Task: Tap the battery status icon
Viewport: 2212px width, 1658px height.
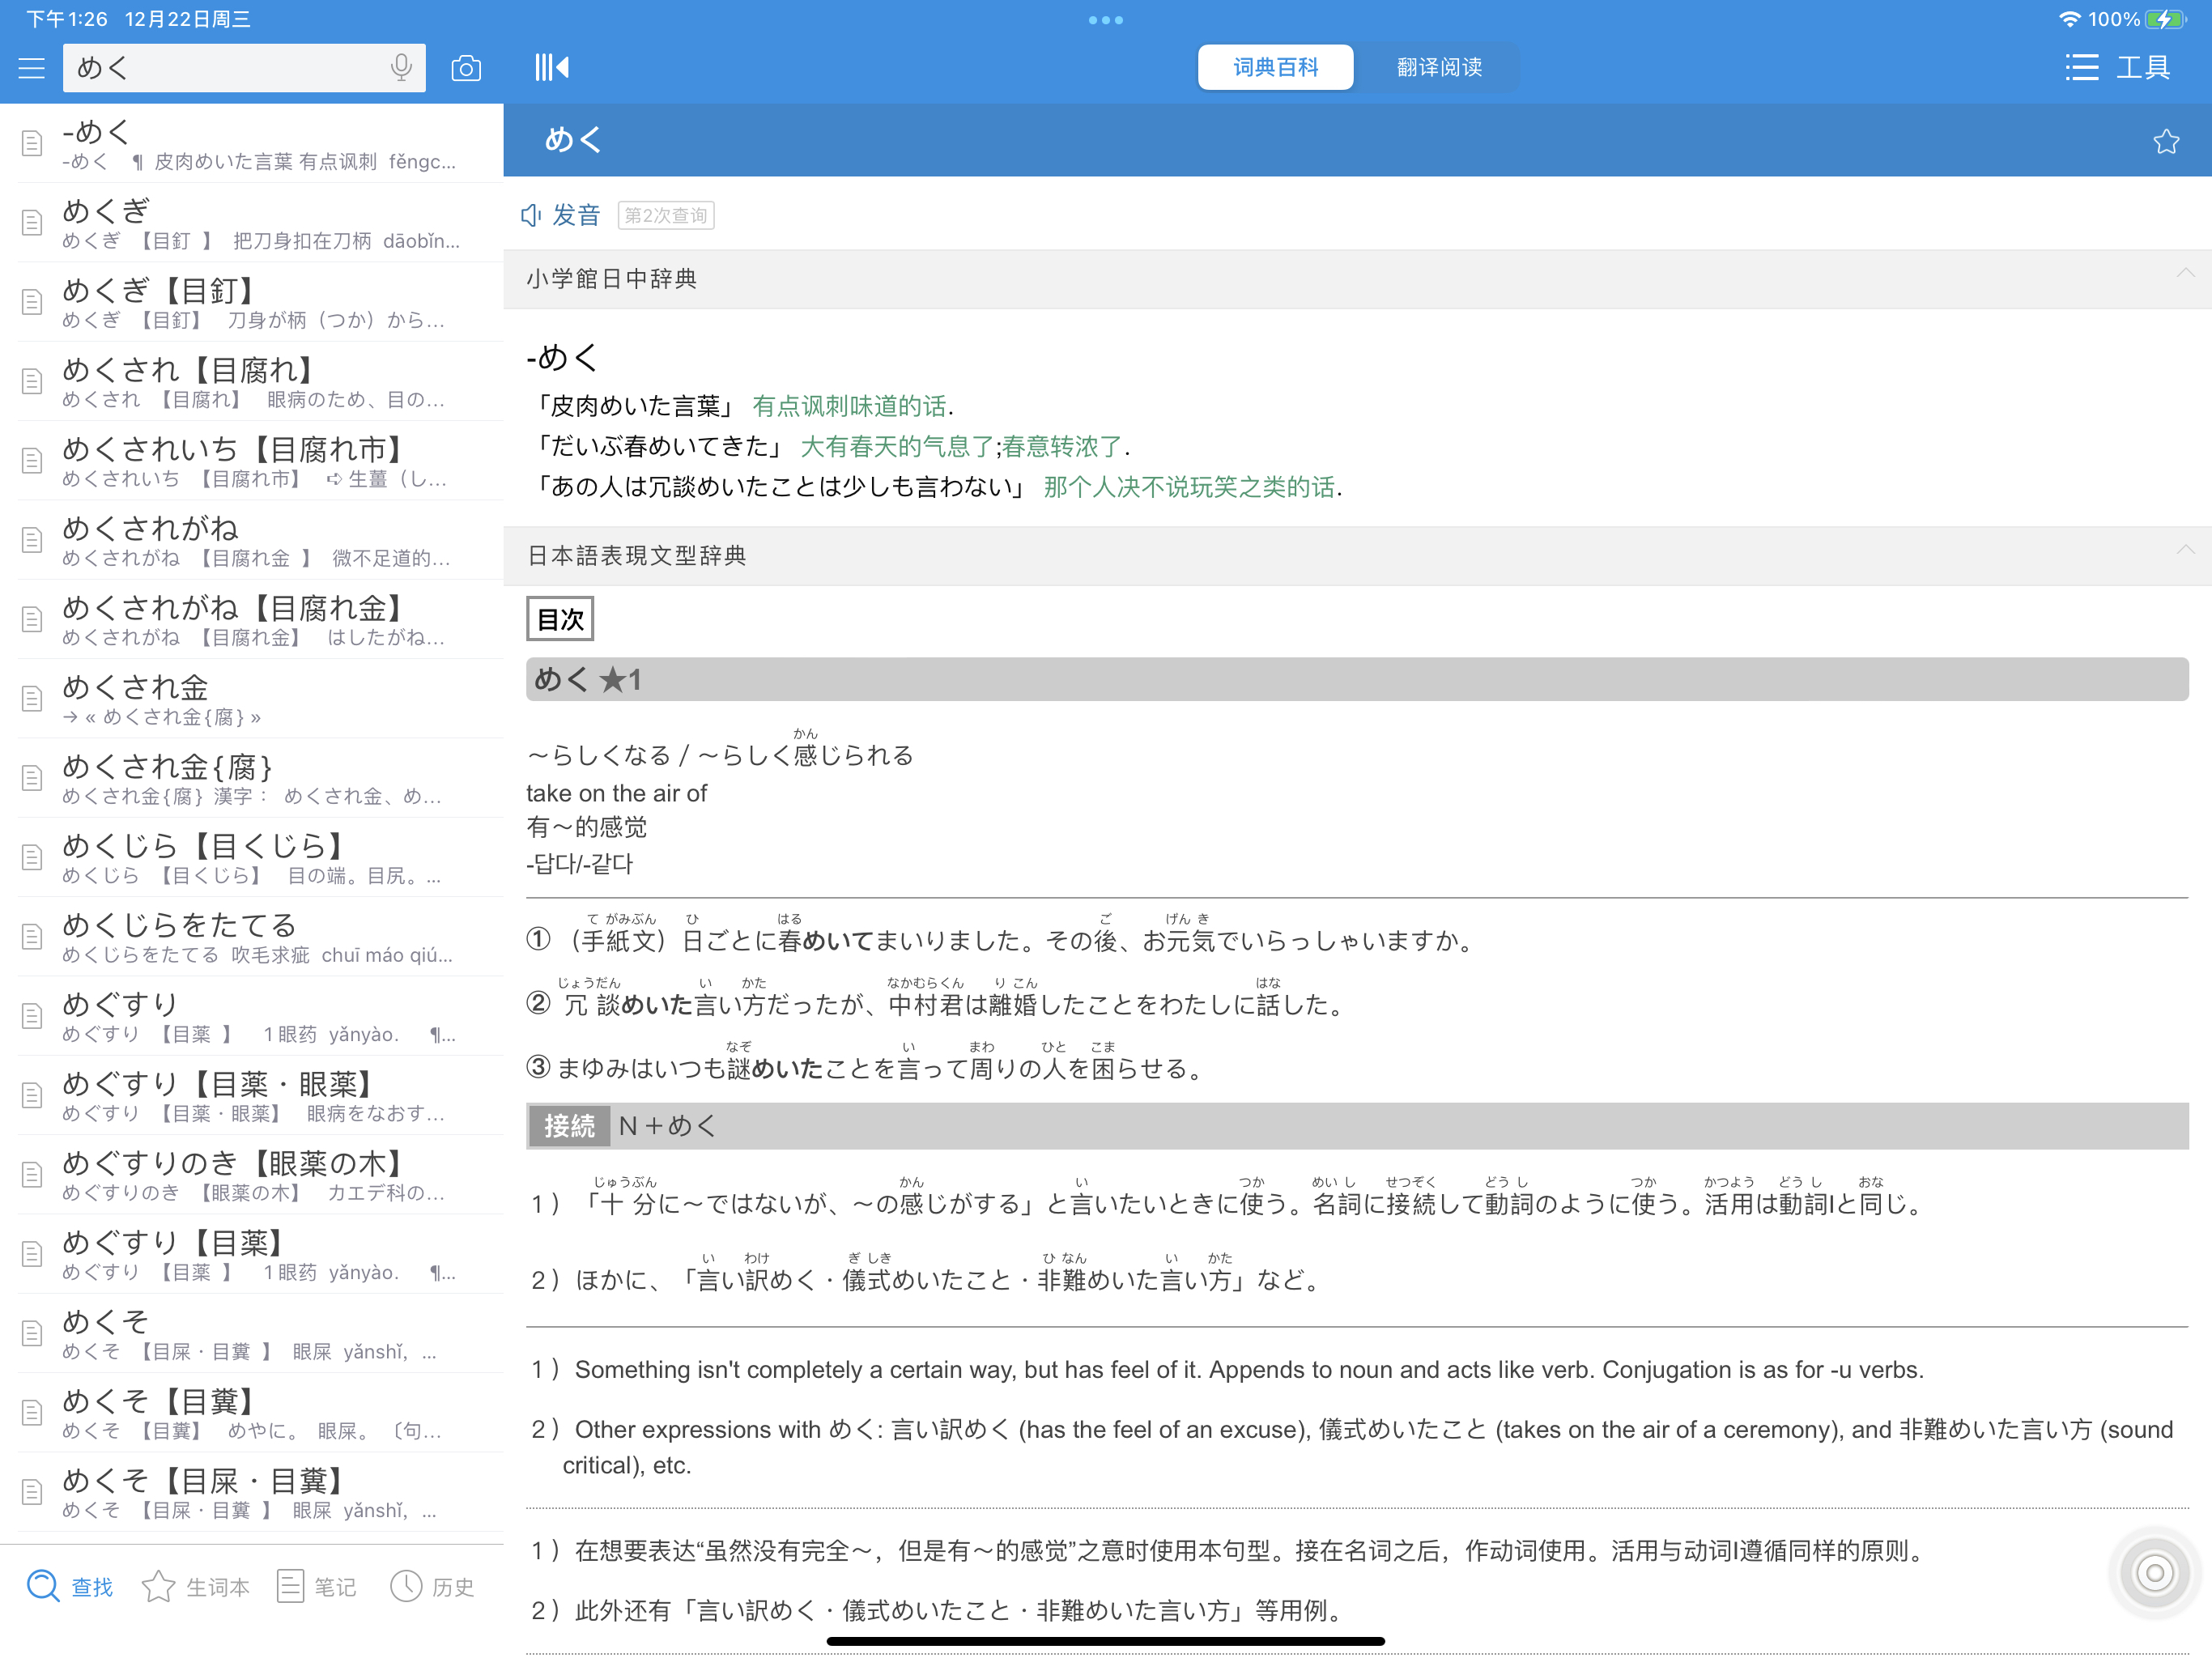Action: pos(2164,20)
